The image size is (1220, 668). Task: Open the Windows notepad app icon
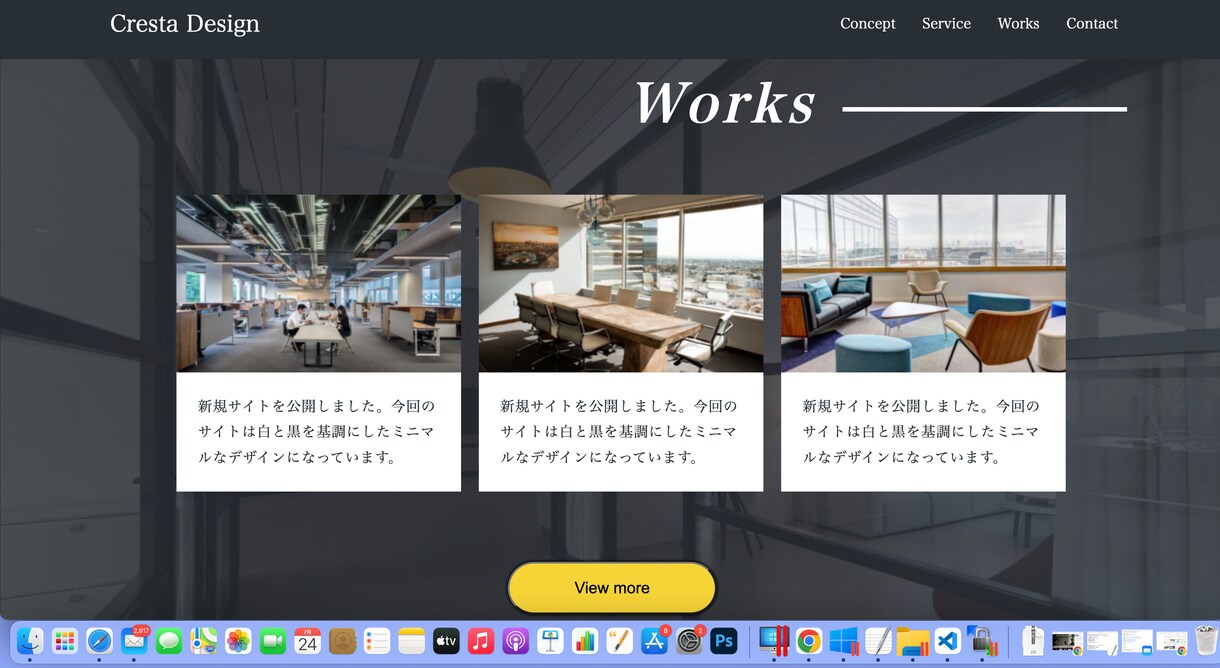tap(878, 641)
